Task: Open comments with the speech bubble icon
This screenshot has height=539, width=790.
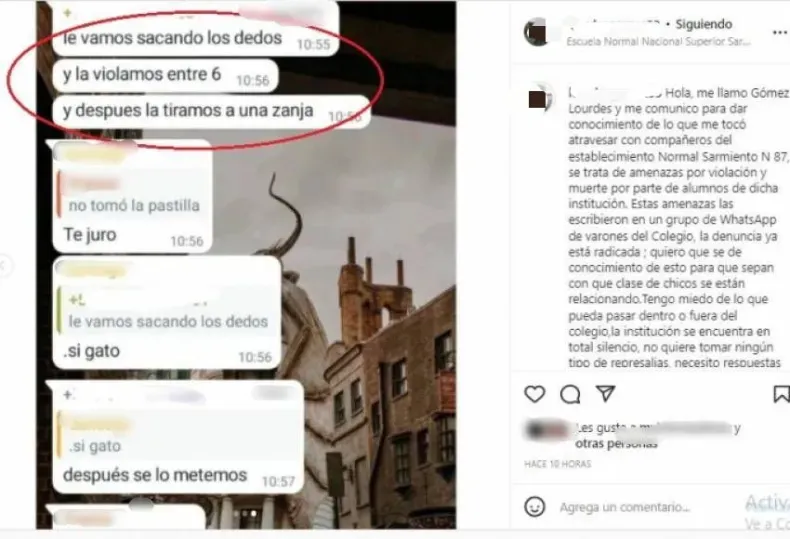Action: [570, 394]
